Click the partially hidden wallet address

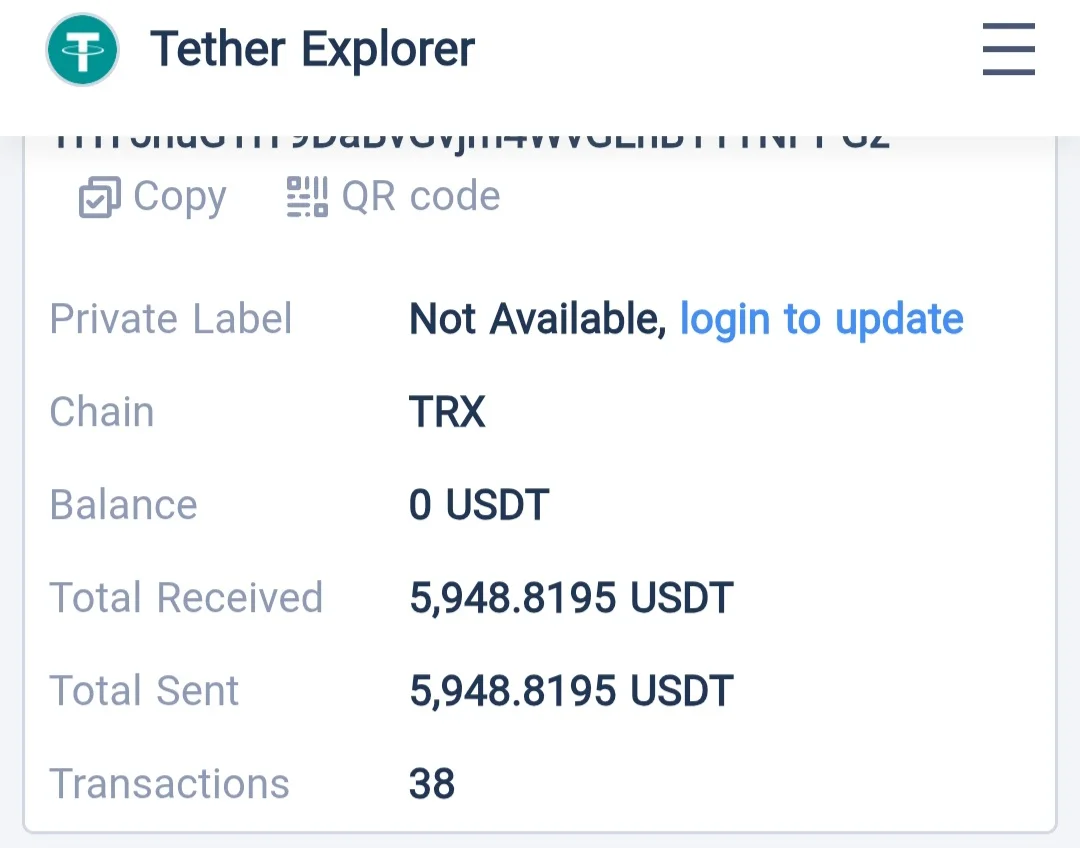(x=470, y=141)
